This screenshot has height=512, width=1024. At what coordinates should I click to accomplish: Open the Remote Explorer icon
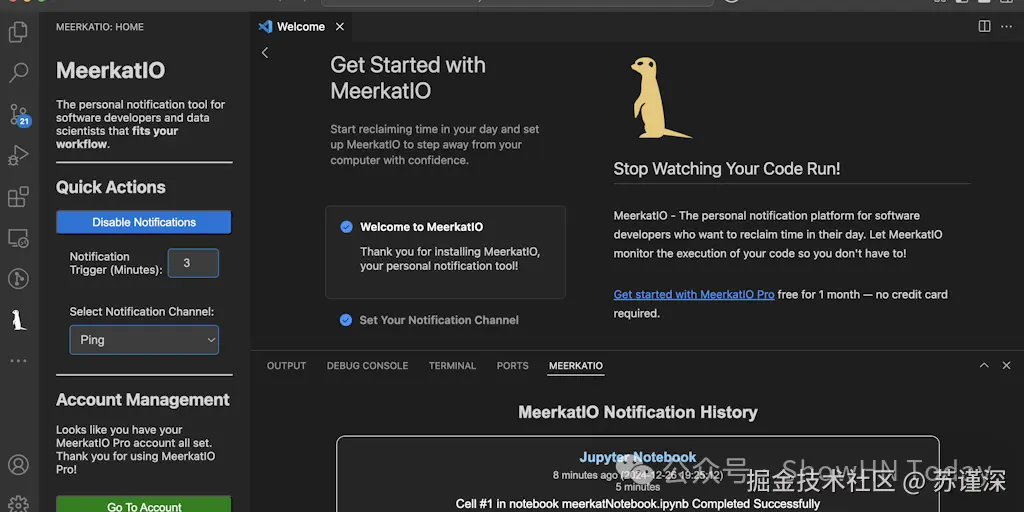click(x=18, y=238)
